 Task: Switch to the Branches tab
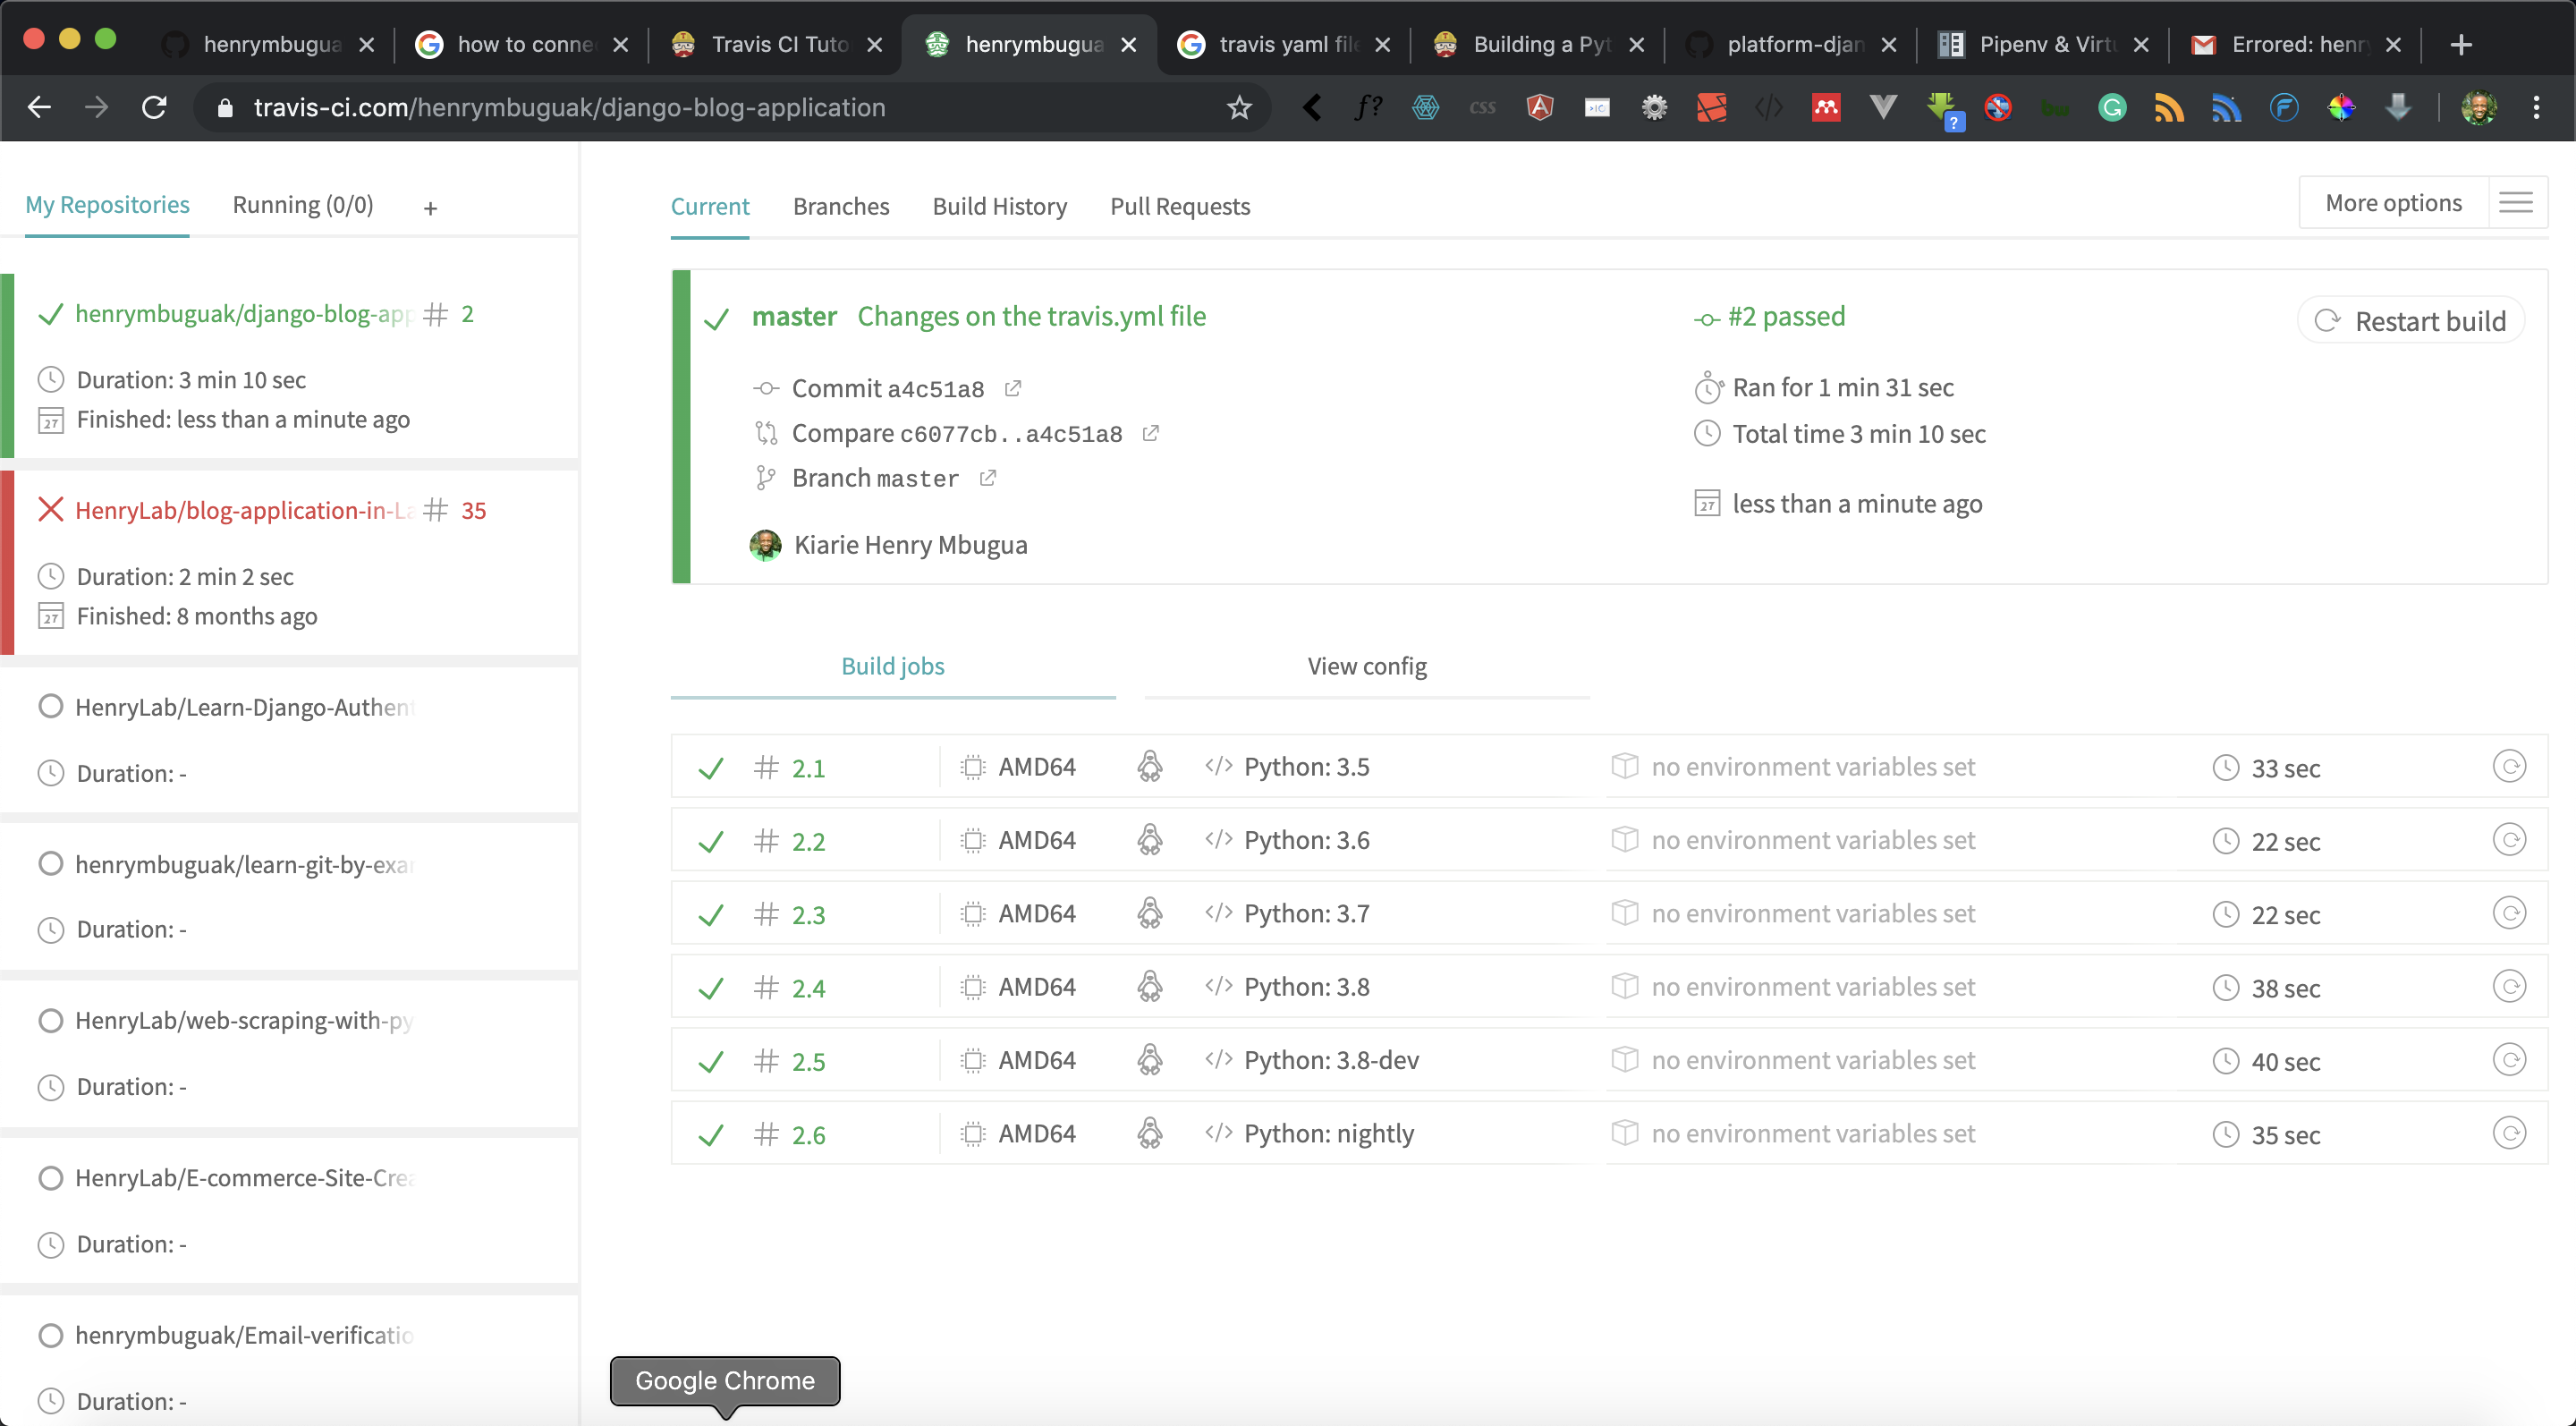[x=841, y=206]
